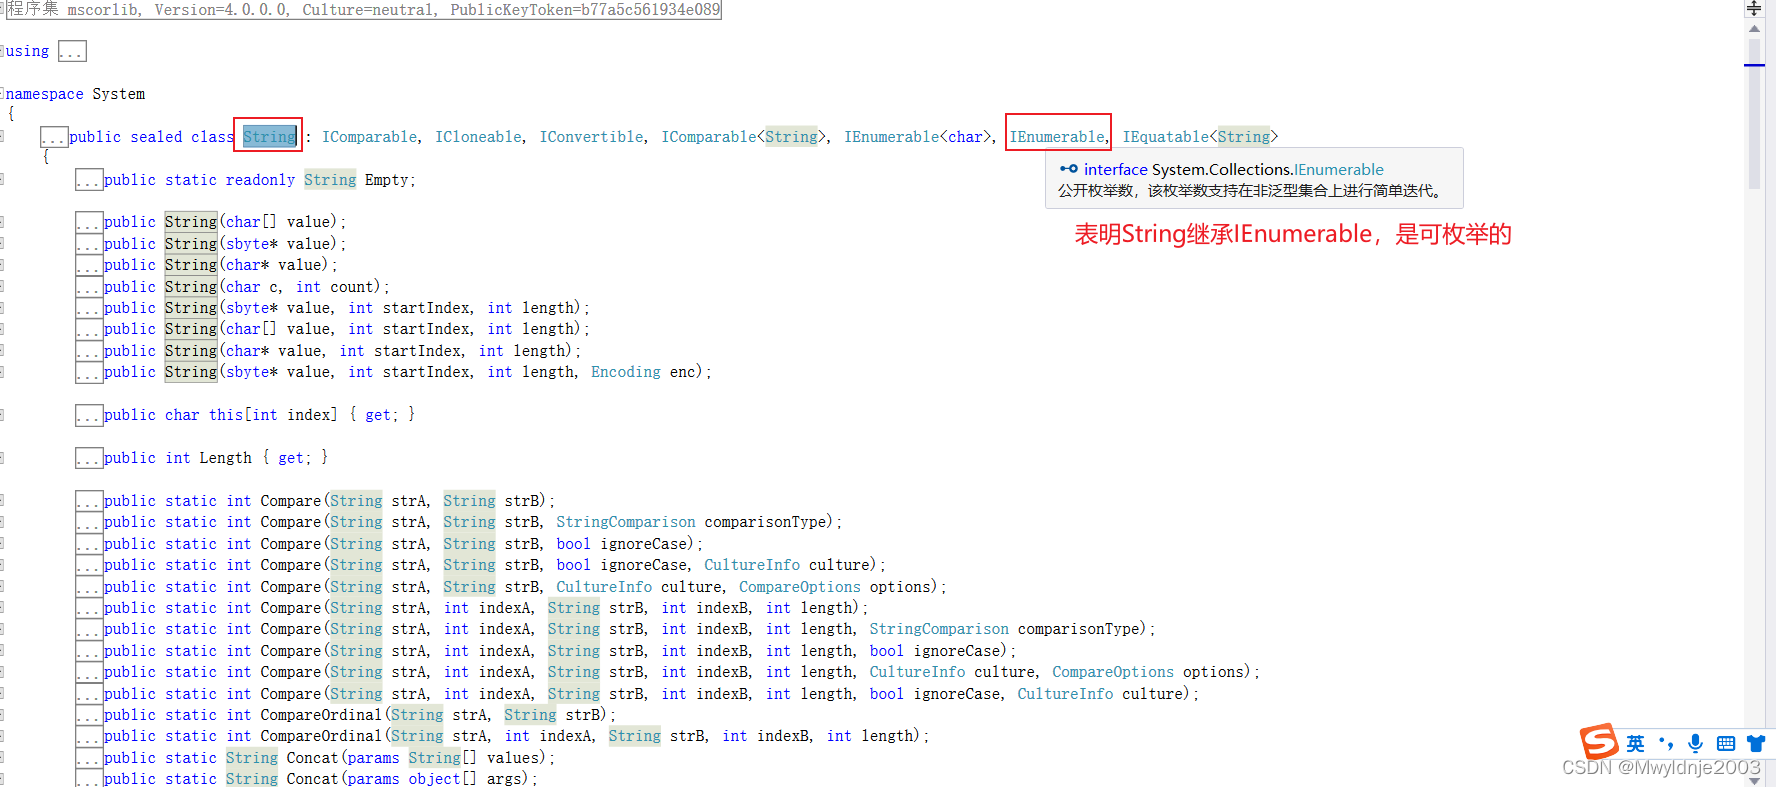Click IEnumerable<char> in the class declaration
Viewport: 1776px width, 787px height.
point(918,137)
